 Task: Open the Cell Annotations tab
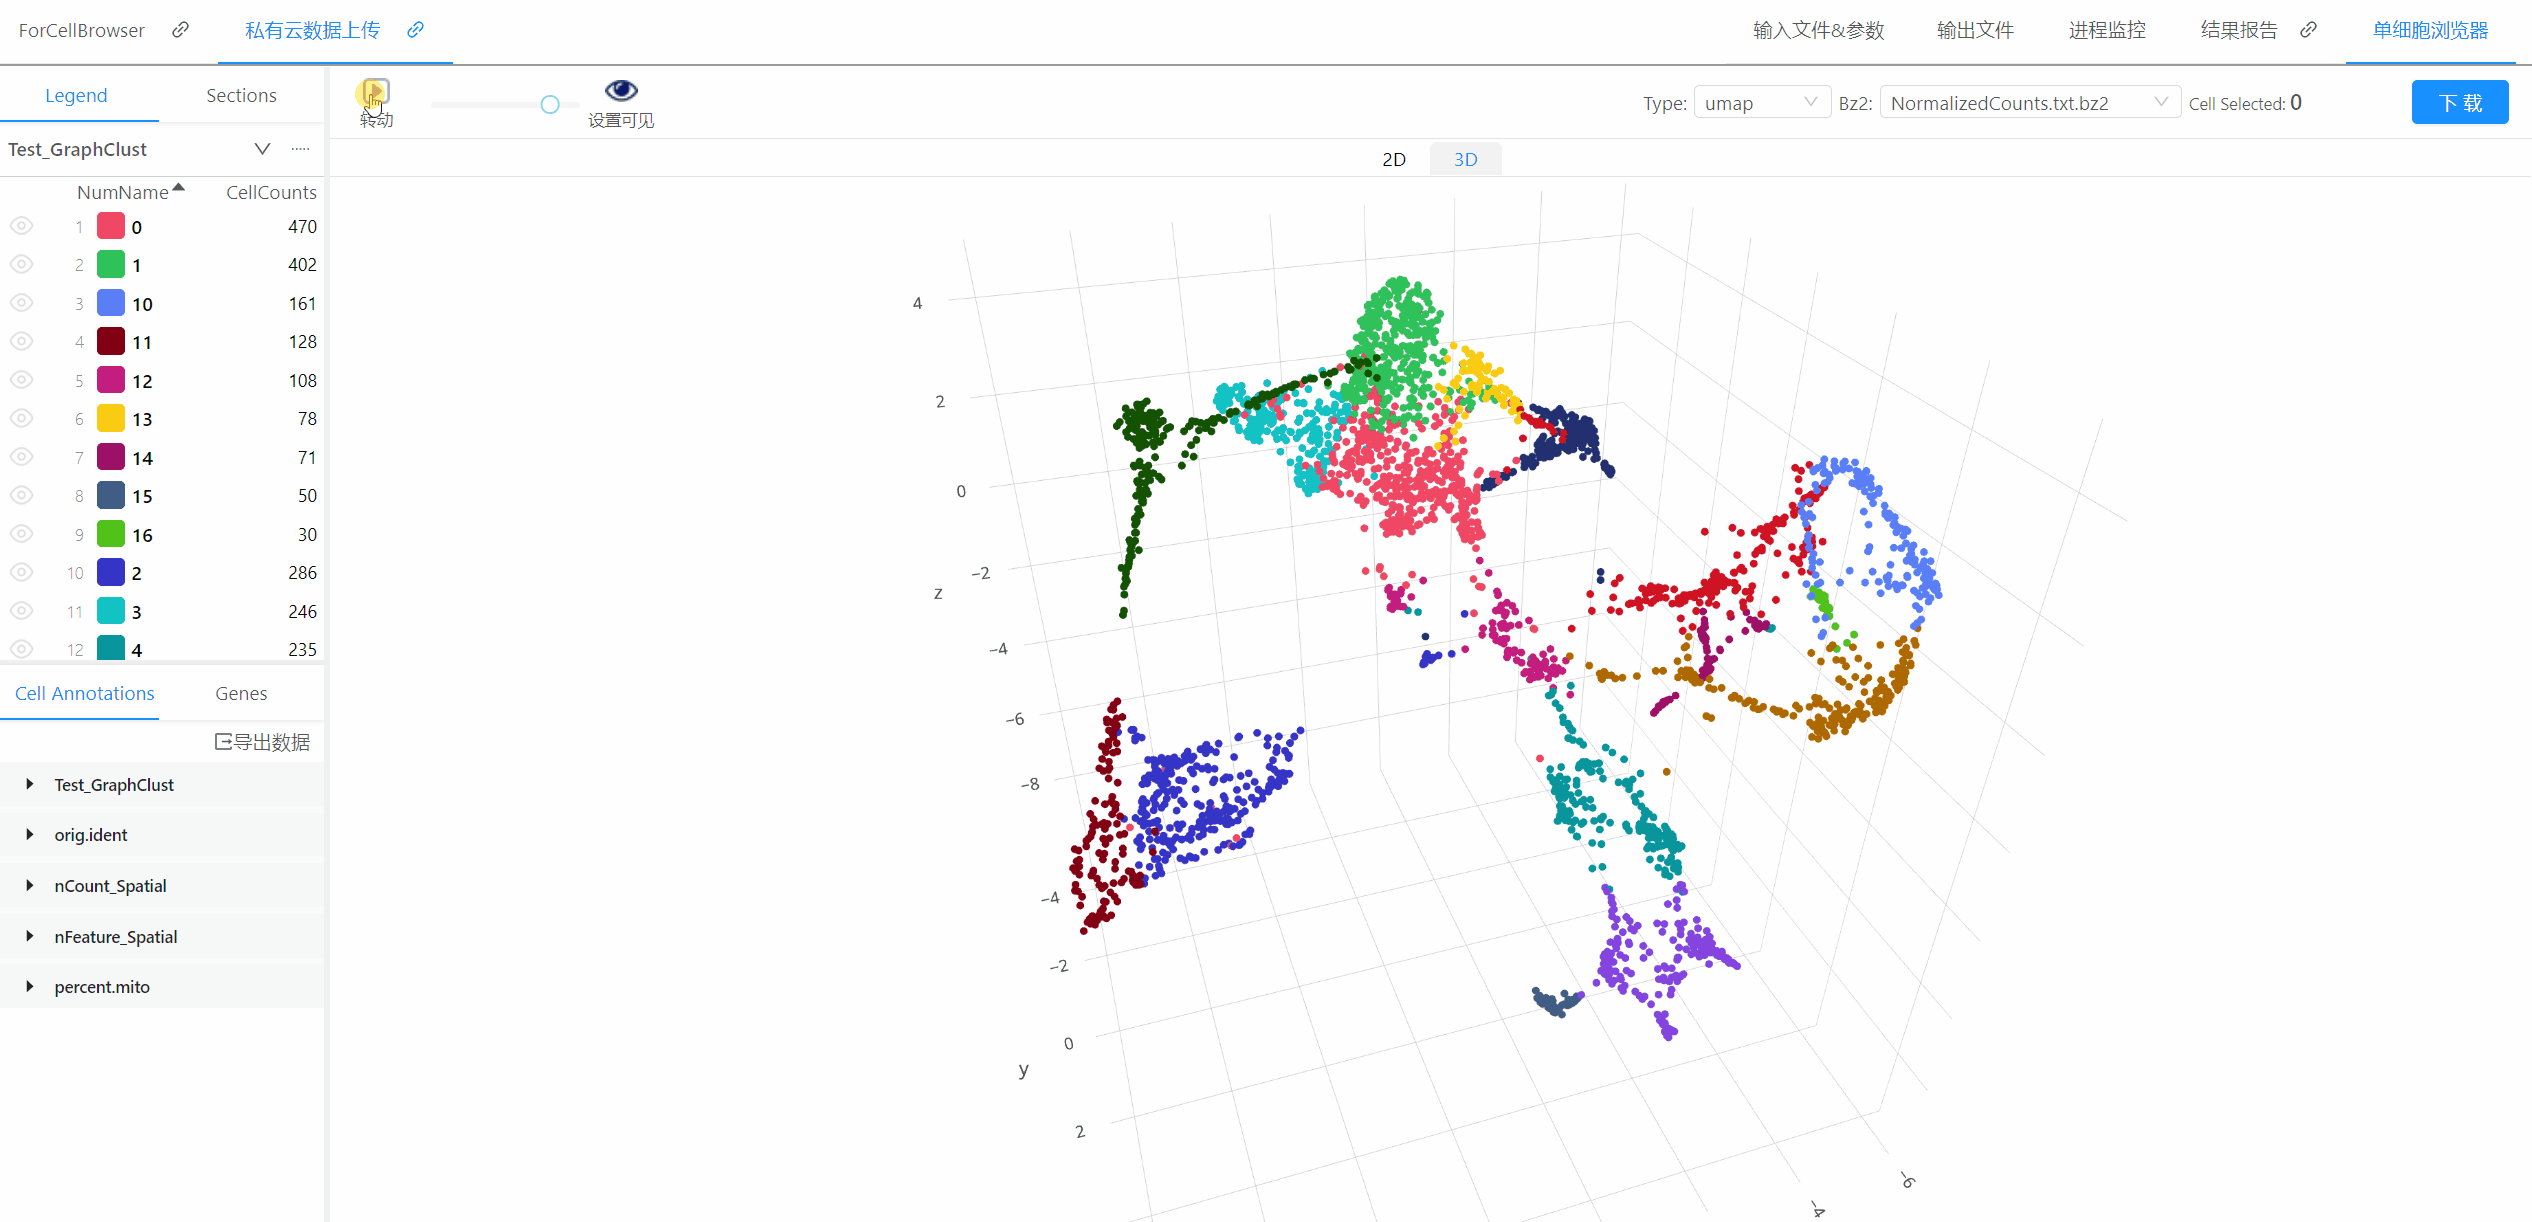85,693
